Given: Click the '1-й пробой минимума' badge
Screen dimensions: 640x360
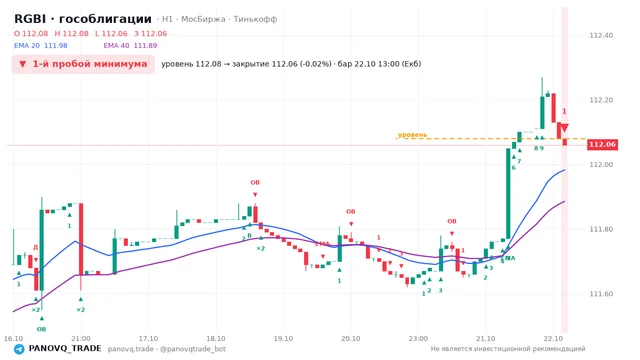Looking at the screenshot, I should click(x=83, y=64).
